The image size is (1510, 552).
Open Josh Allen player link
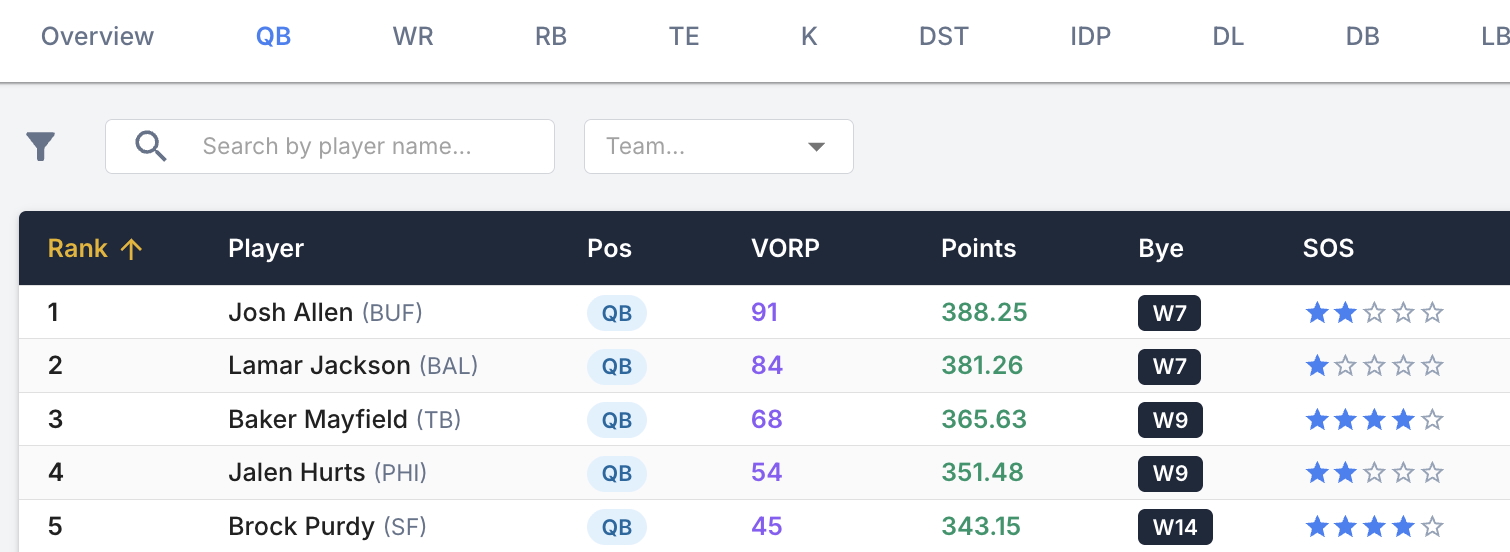tap(290, 313)
